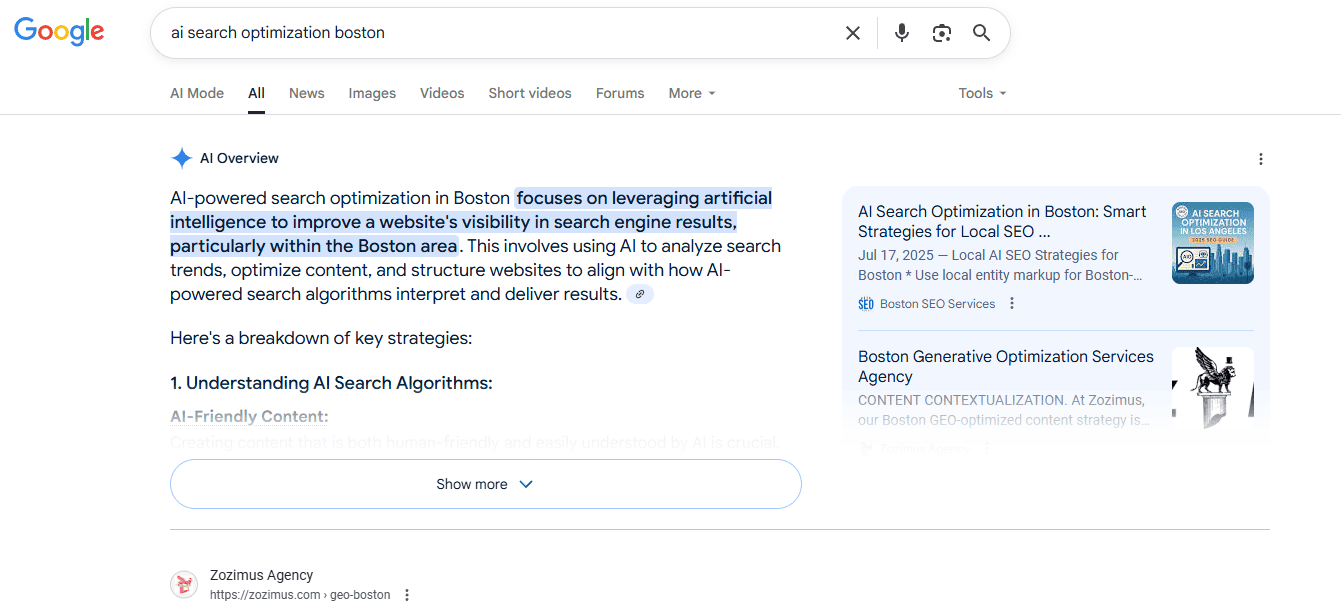Open the Forums tab
This screenshot has height=614, width=1341.
tap(620, 93)
